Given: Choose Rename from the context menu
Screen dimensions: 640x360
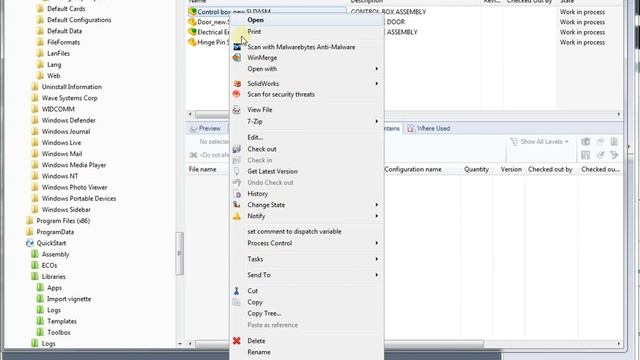Looking at the screenshot, I should (x=259, y=352).
